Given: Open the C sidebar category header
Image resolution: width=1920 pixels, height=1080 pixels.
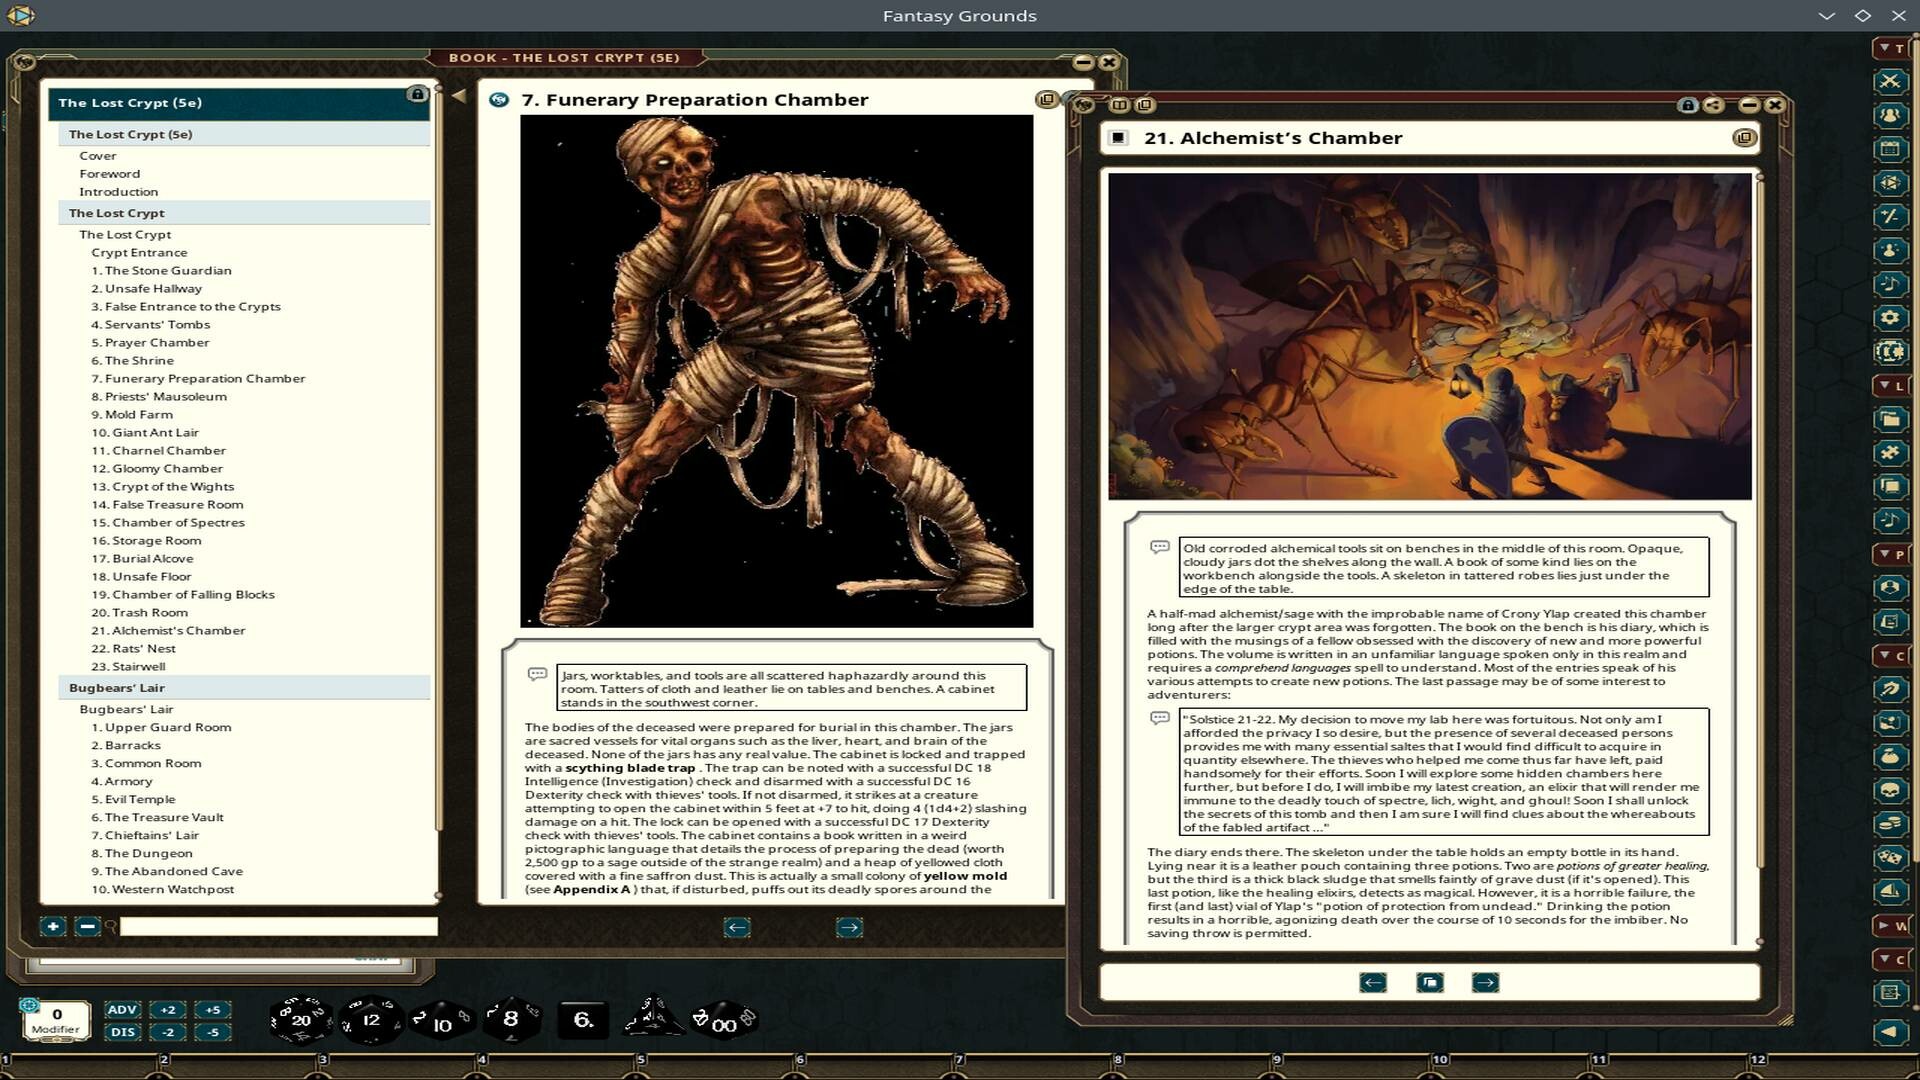Looking at the screenshot, I should [1889, 655].
